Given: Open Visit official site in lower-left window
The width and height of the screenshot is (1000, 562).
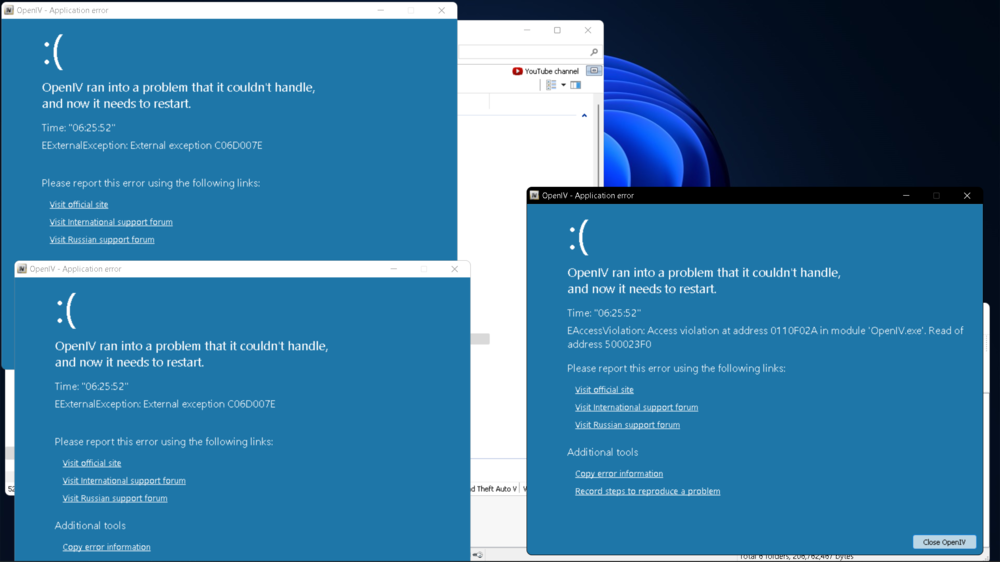Looking at the screenshot, I should (92, 463).
